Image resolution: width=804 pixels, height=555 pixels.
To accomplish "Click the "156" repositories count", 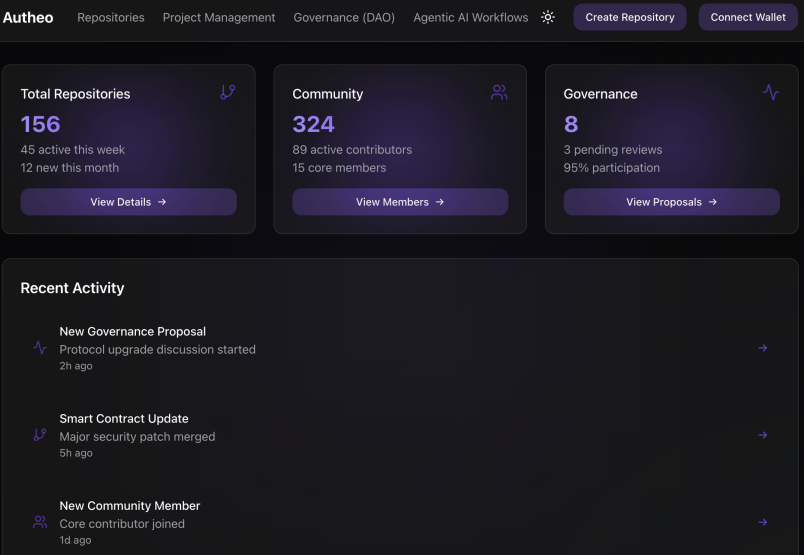I will (41, 124).
